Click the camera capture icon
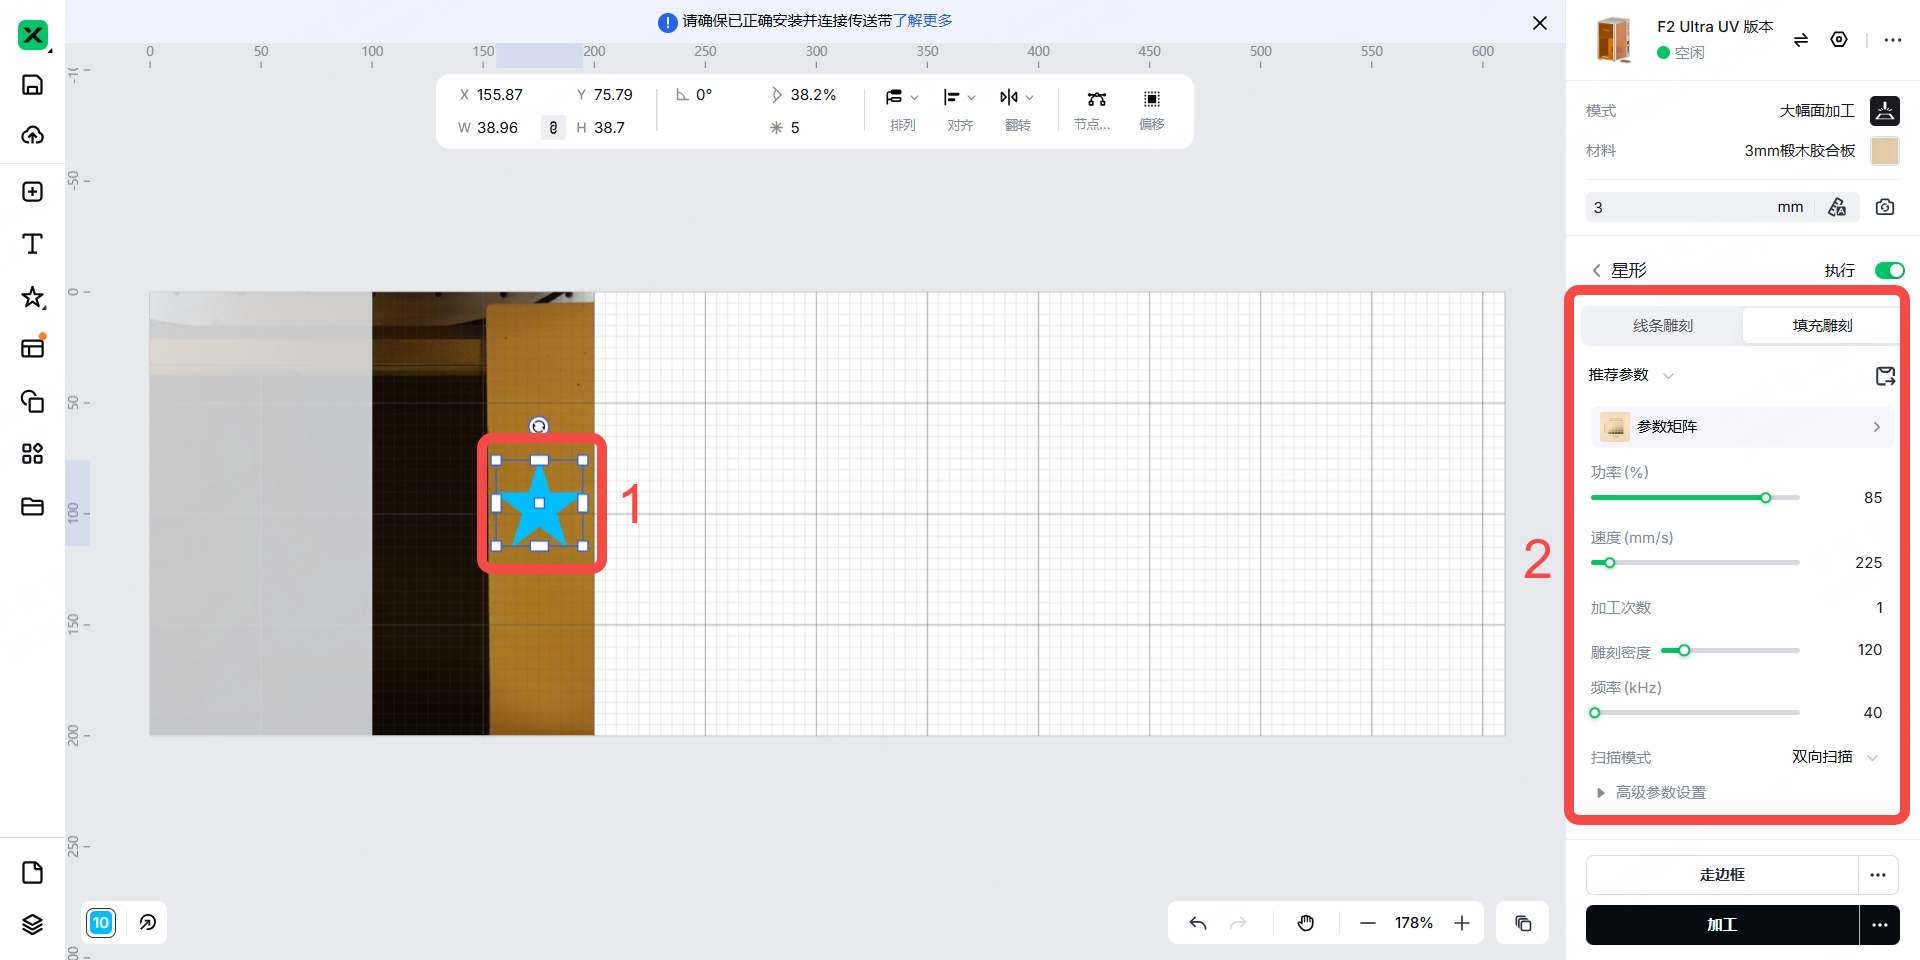This screenshot has width=1920, height=960. point(1884,207)
